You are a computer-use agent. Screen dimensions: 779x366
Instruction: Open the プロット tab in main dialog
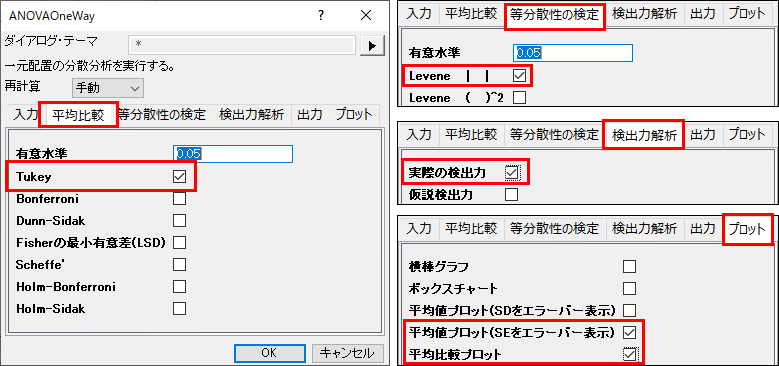click(354, 115)
